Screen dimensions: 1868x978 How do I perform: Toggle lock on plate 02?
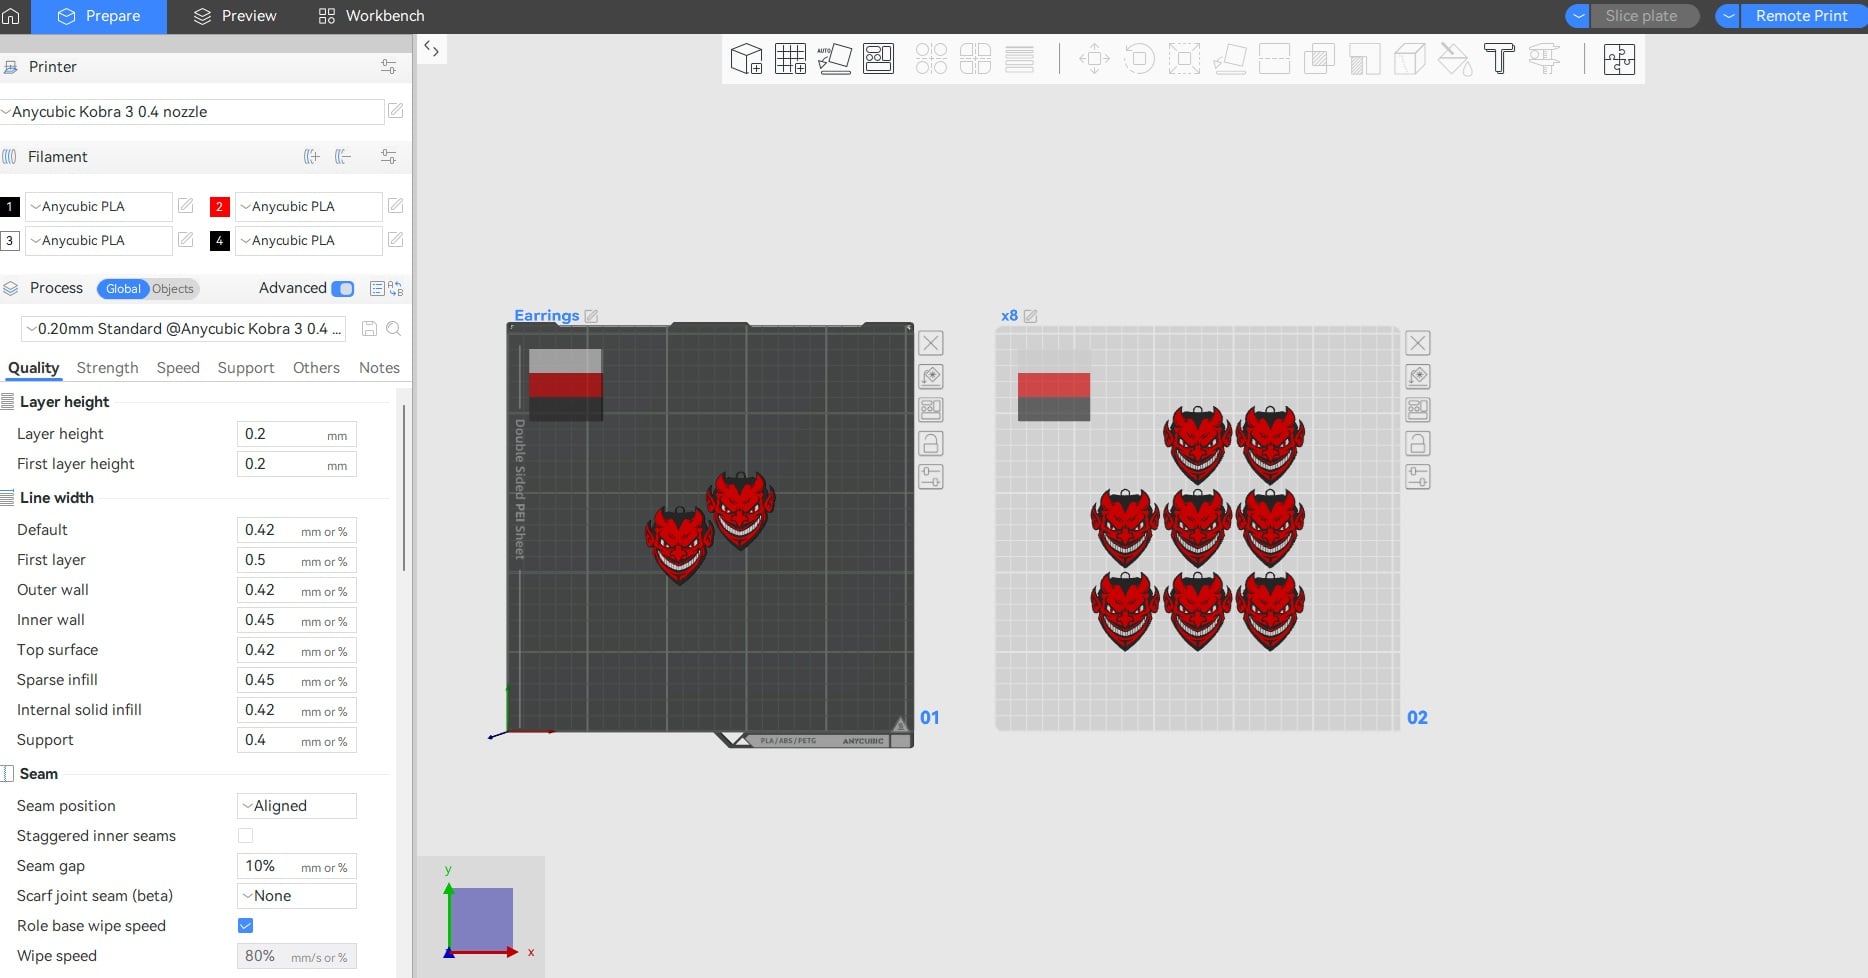1418,443
